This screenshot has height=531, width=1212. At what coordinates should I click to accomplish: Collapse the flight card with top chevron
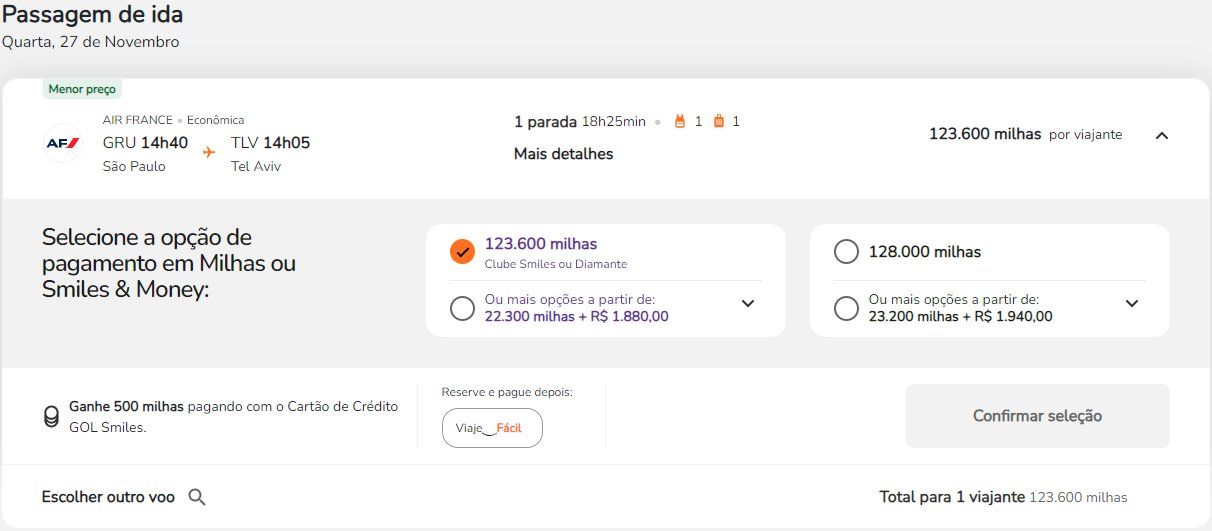pyautogui.click(x=1161, y=135)
